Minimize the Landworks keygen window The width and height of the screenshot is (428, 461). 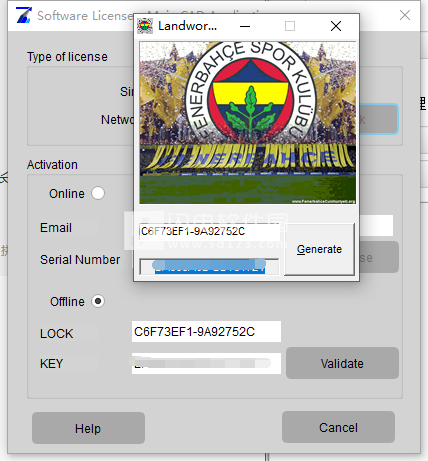point(245,26)
